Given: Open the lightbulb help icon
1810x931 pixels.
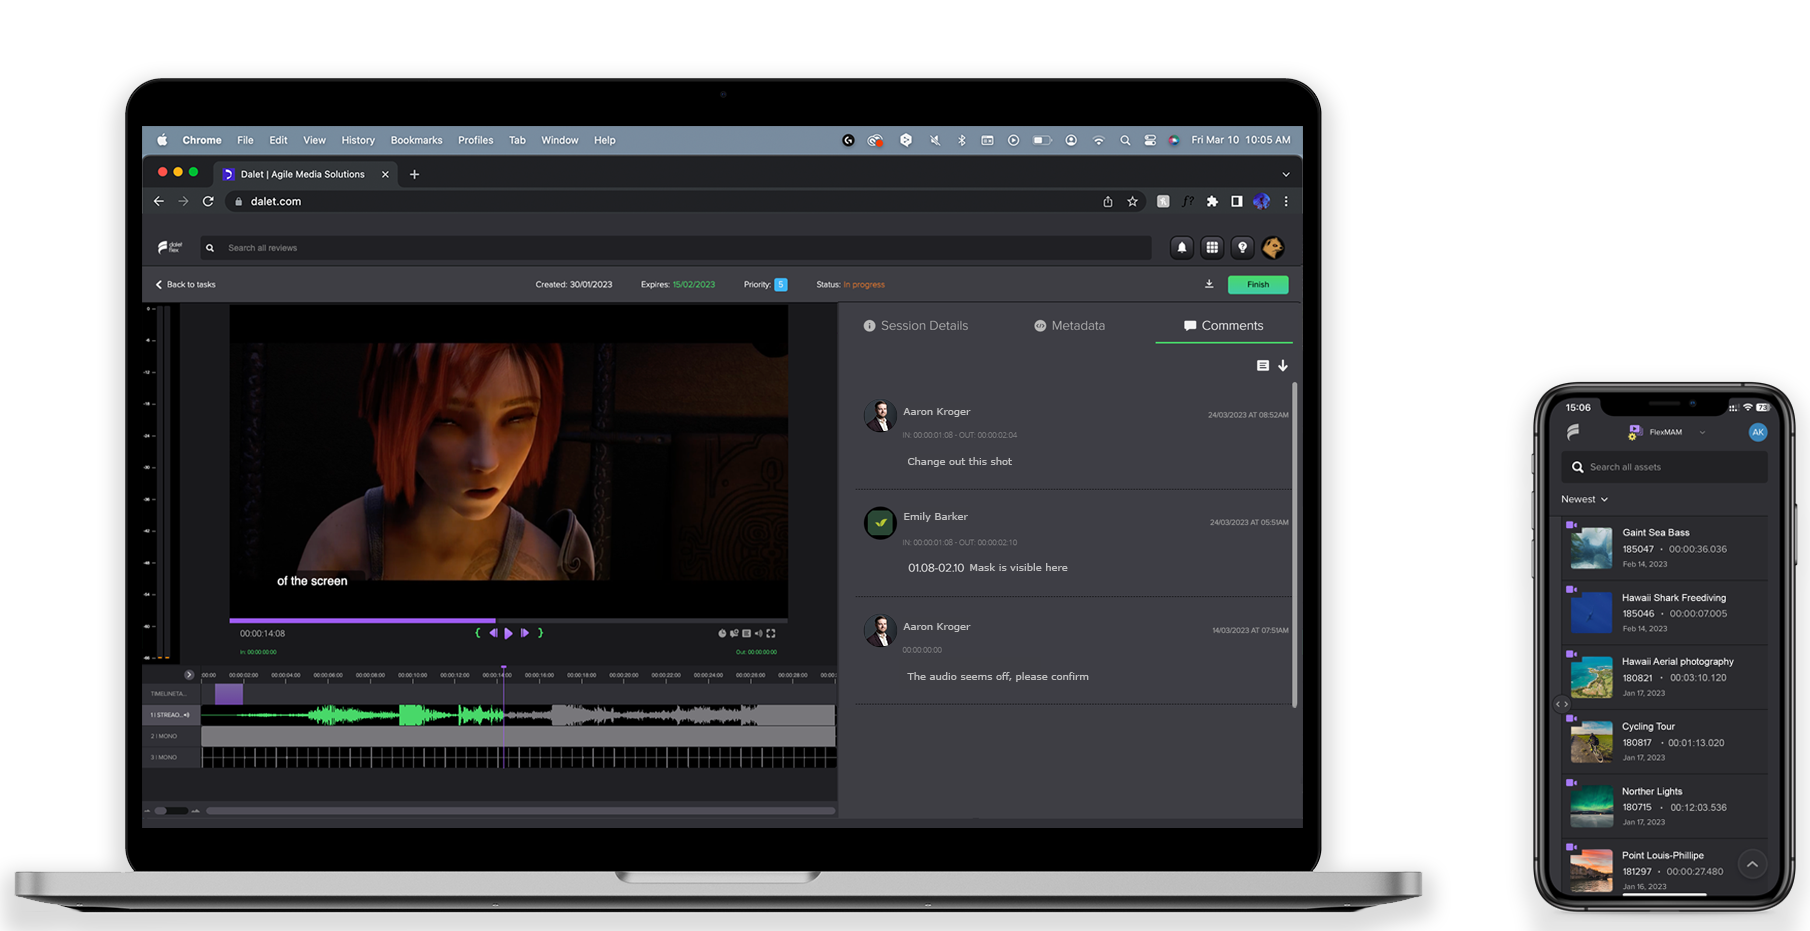Looking at the screenshot, I should 1242,248.
